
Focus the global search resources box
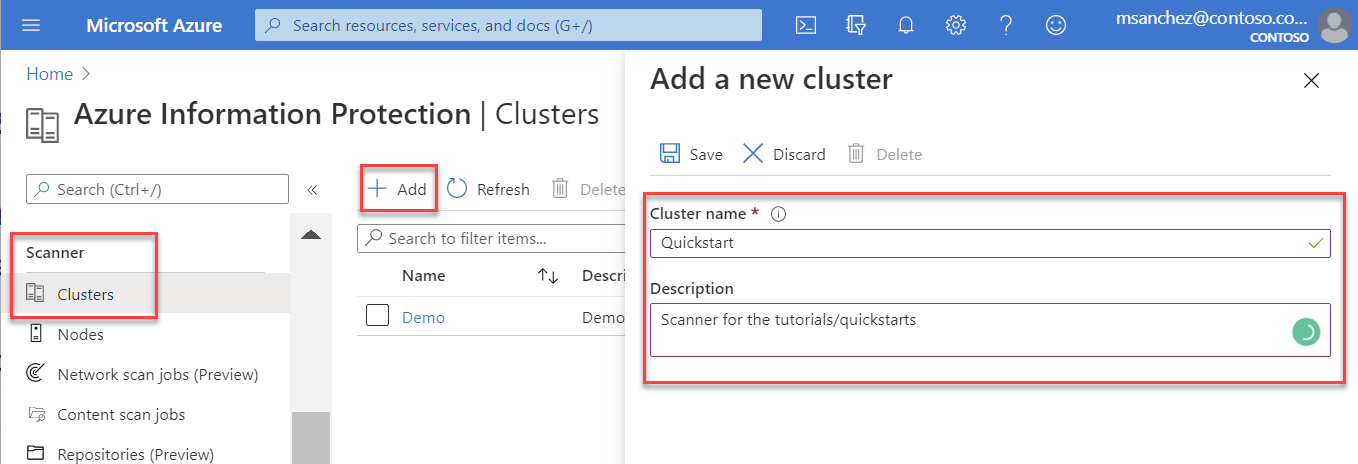pyautogui.click(x=508, y=25)
